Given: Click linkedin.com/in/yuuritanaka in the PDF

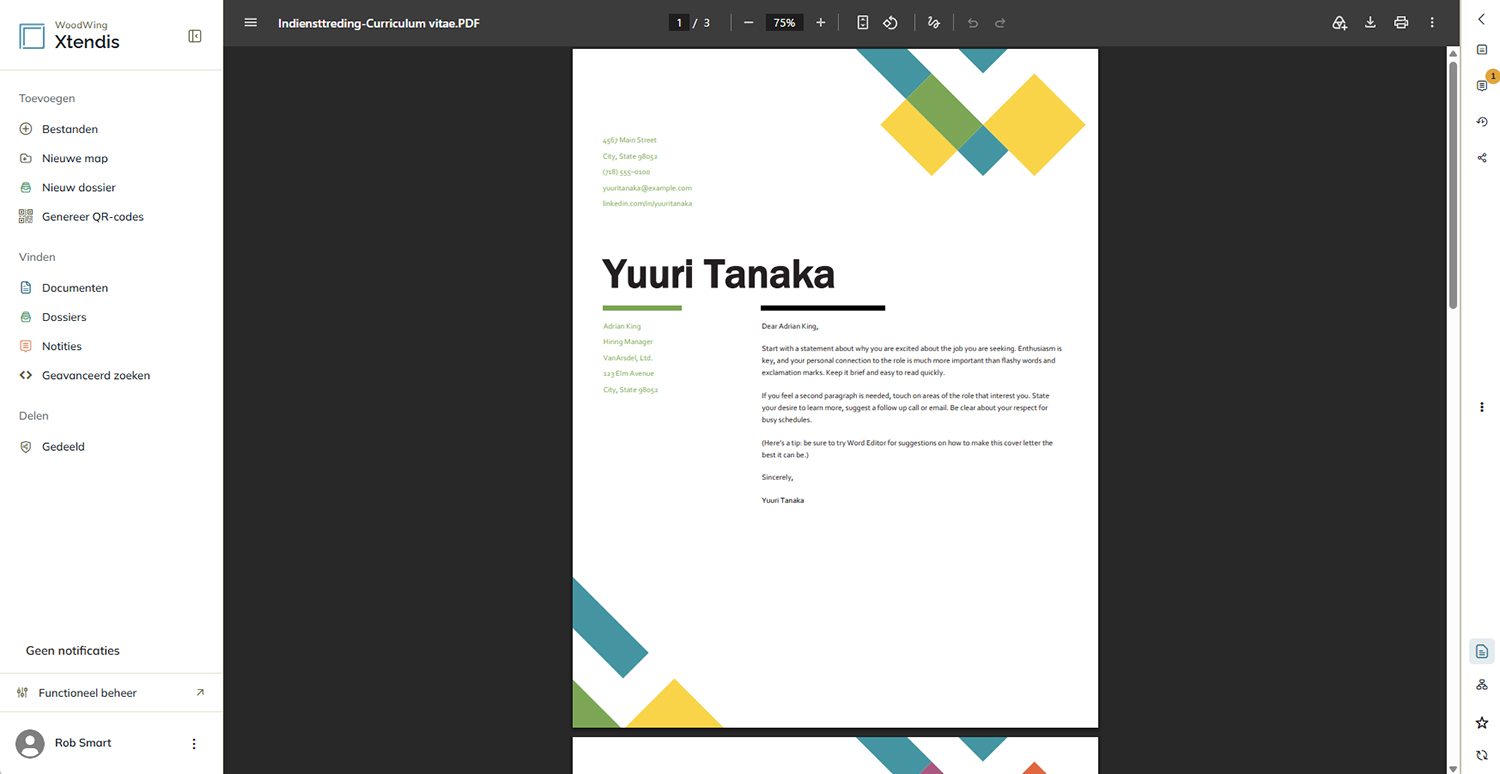Looking at the screenshot, I should (647, 203).
